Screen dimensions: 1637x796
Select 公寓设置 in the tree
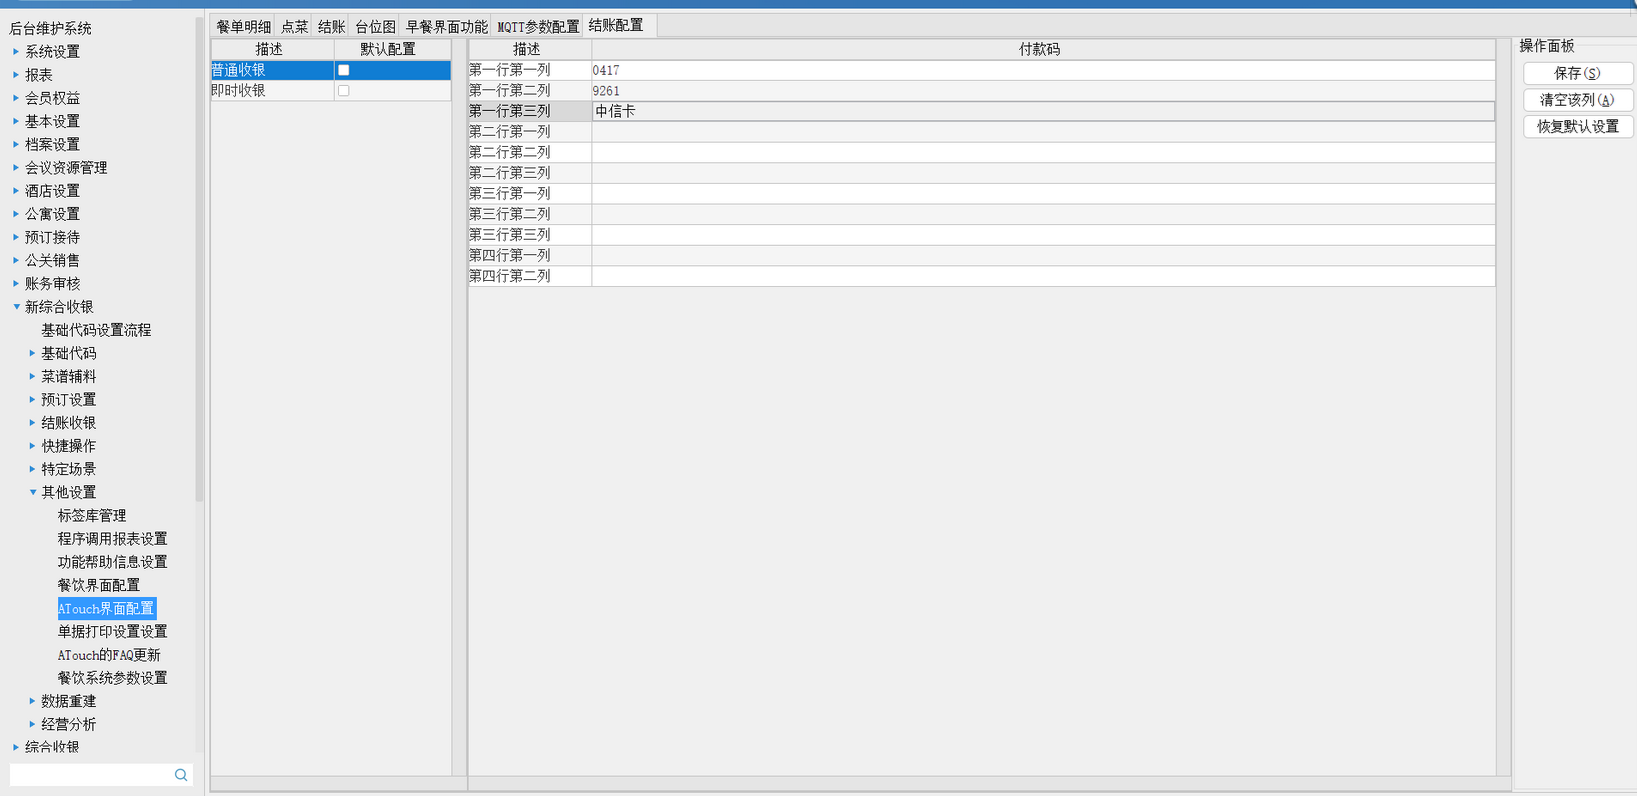52,214
